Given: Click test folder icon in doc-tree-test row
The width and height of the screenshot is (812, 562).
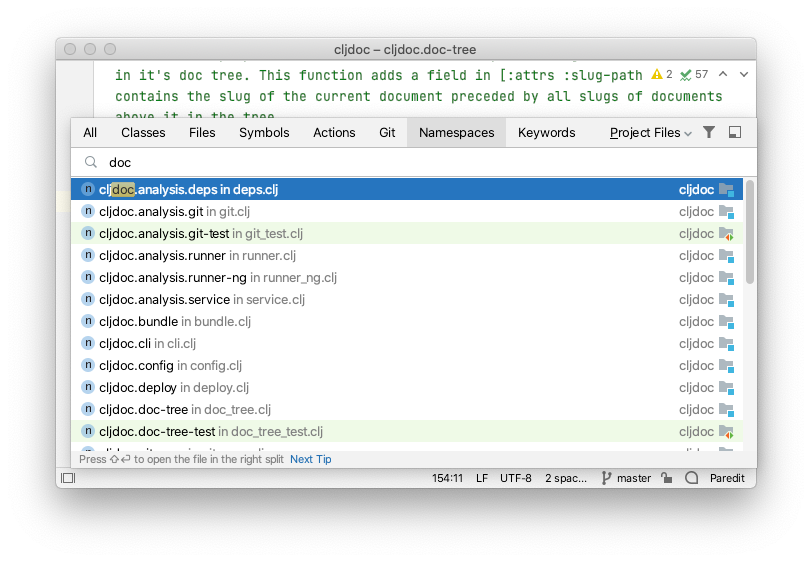Looking at the screenshot, I should (727, 432).
